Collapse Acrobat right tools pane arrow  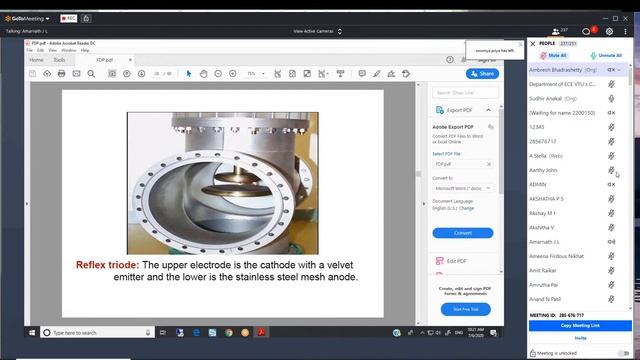coord(424,204)
